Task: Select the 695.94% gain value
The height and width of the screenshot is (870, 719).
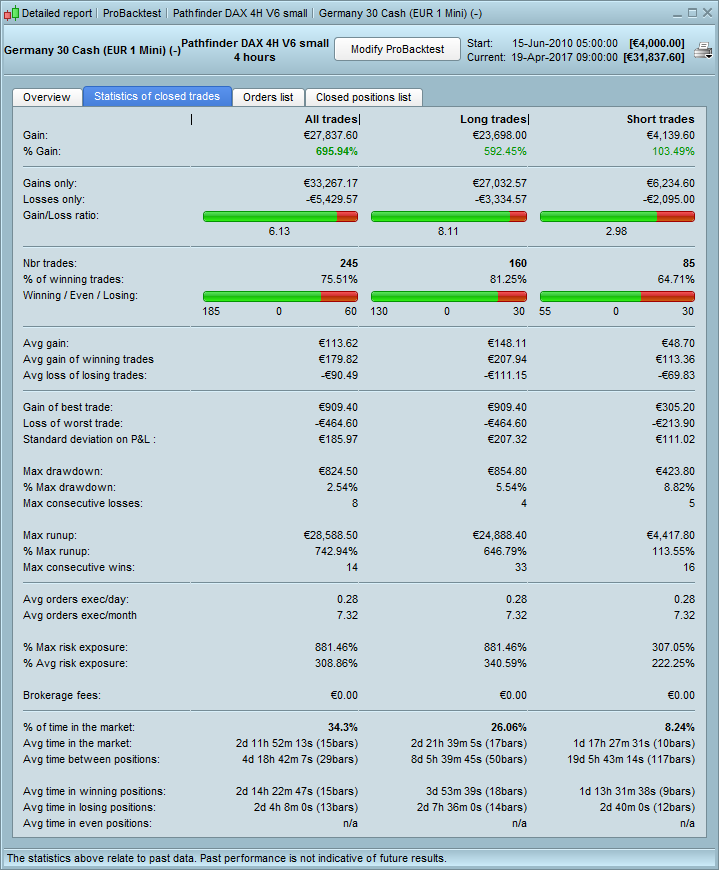Action: 337,151
